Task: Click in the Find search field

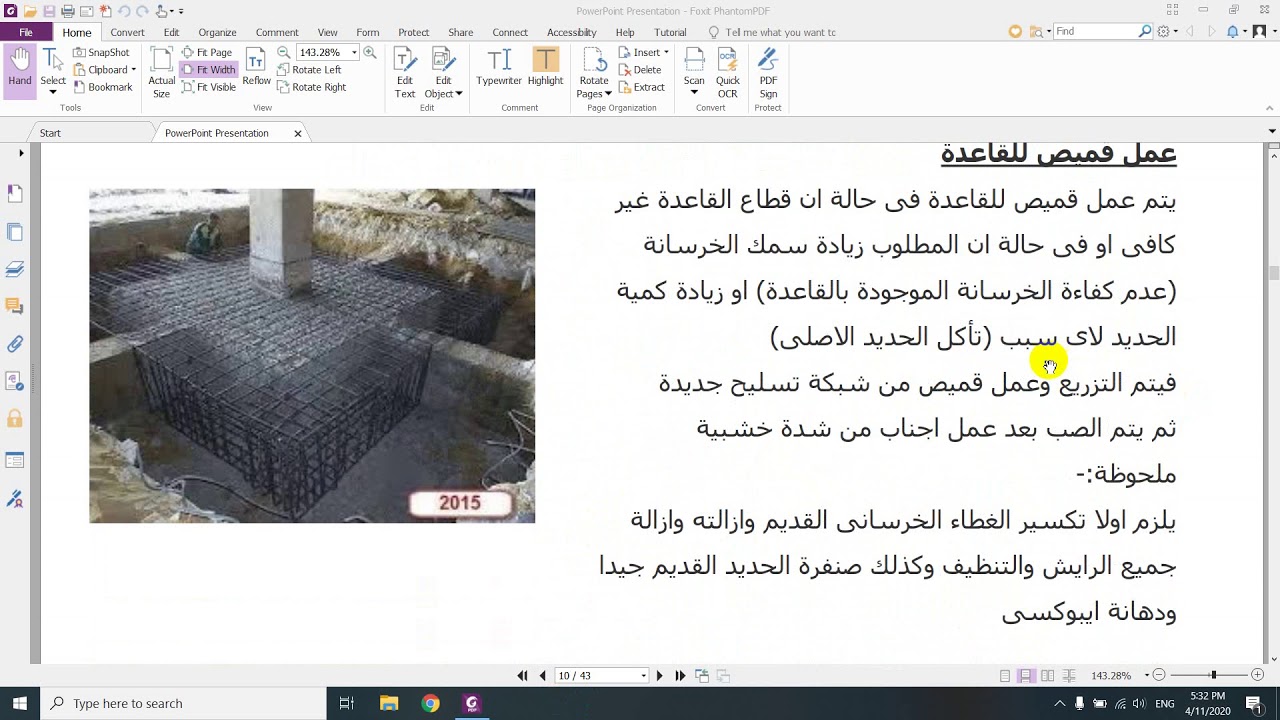Action: tap(1096, 31)
